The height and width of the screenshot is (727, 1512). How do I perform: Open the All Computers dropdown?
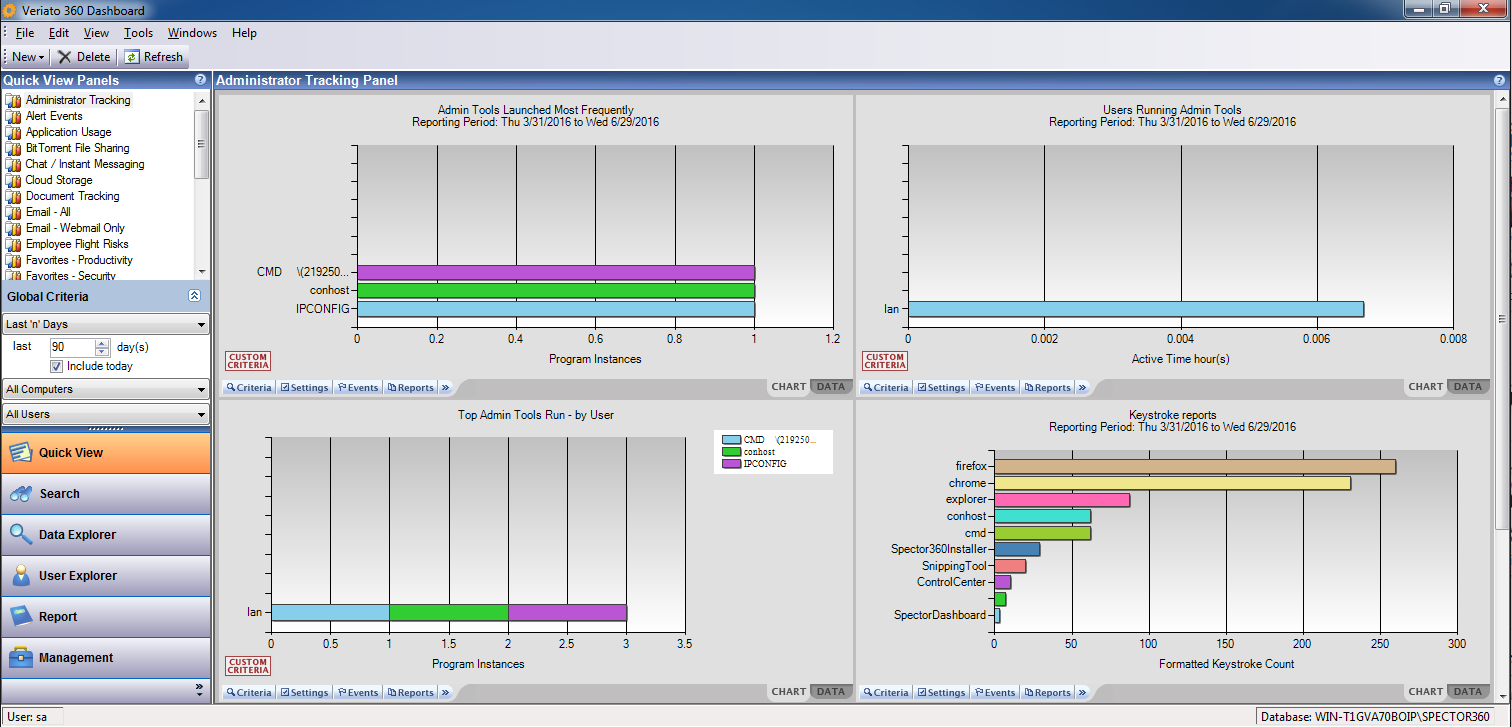point(105,389)
